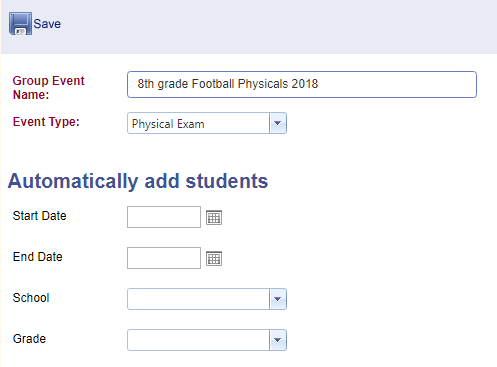Open the Start Date calendar picker icon
Screen dimensions: 497x367
pyautogui.click(x=214, y=218)
